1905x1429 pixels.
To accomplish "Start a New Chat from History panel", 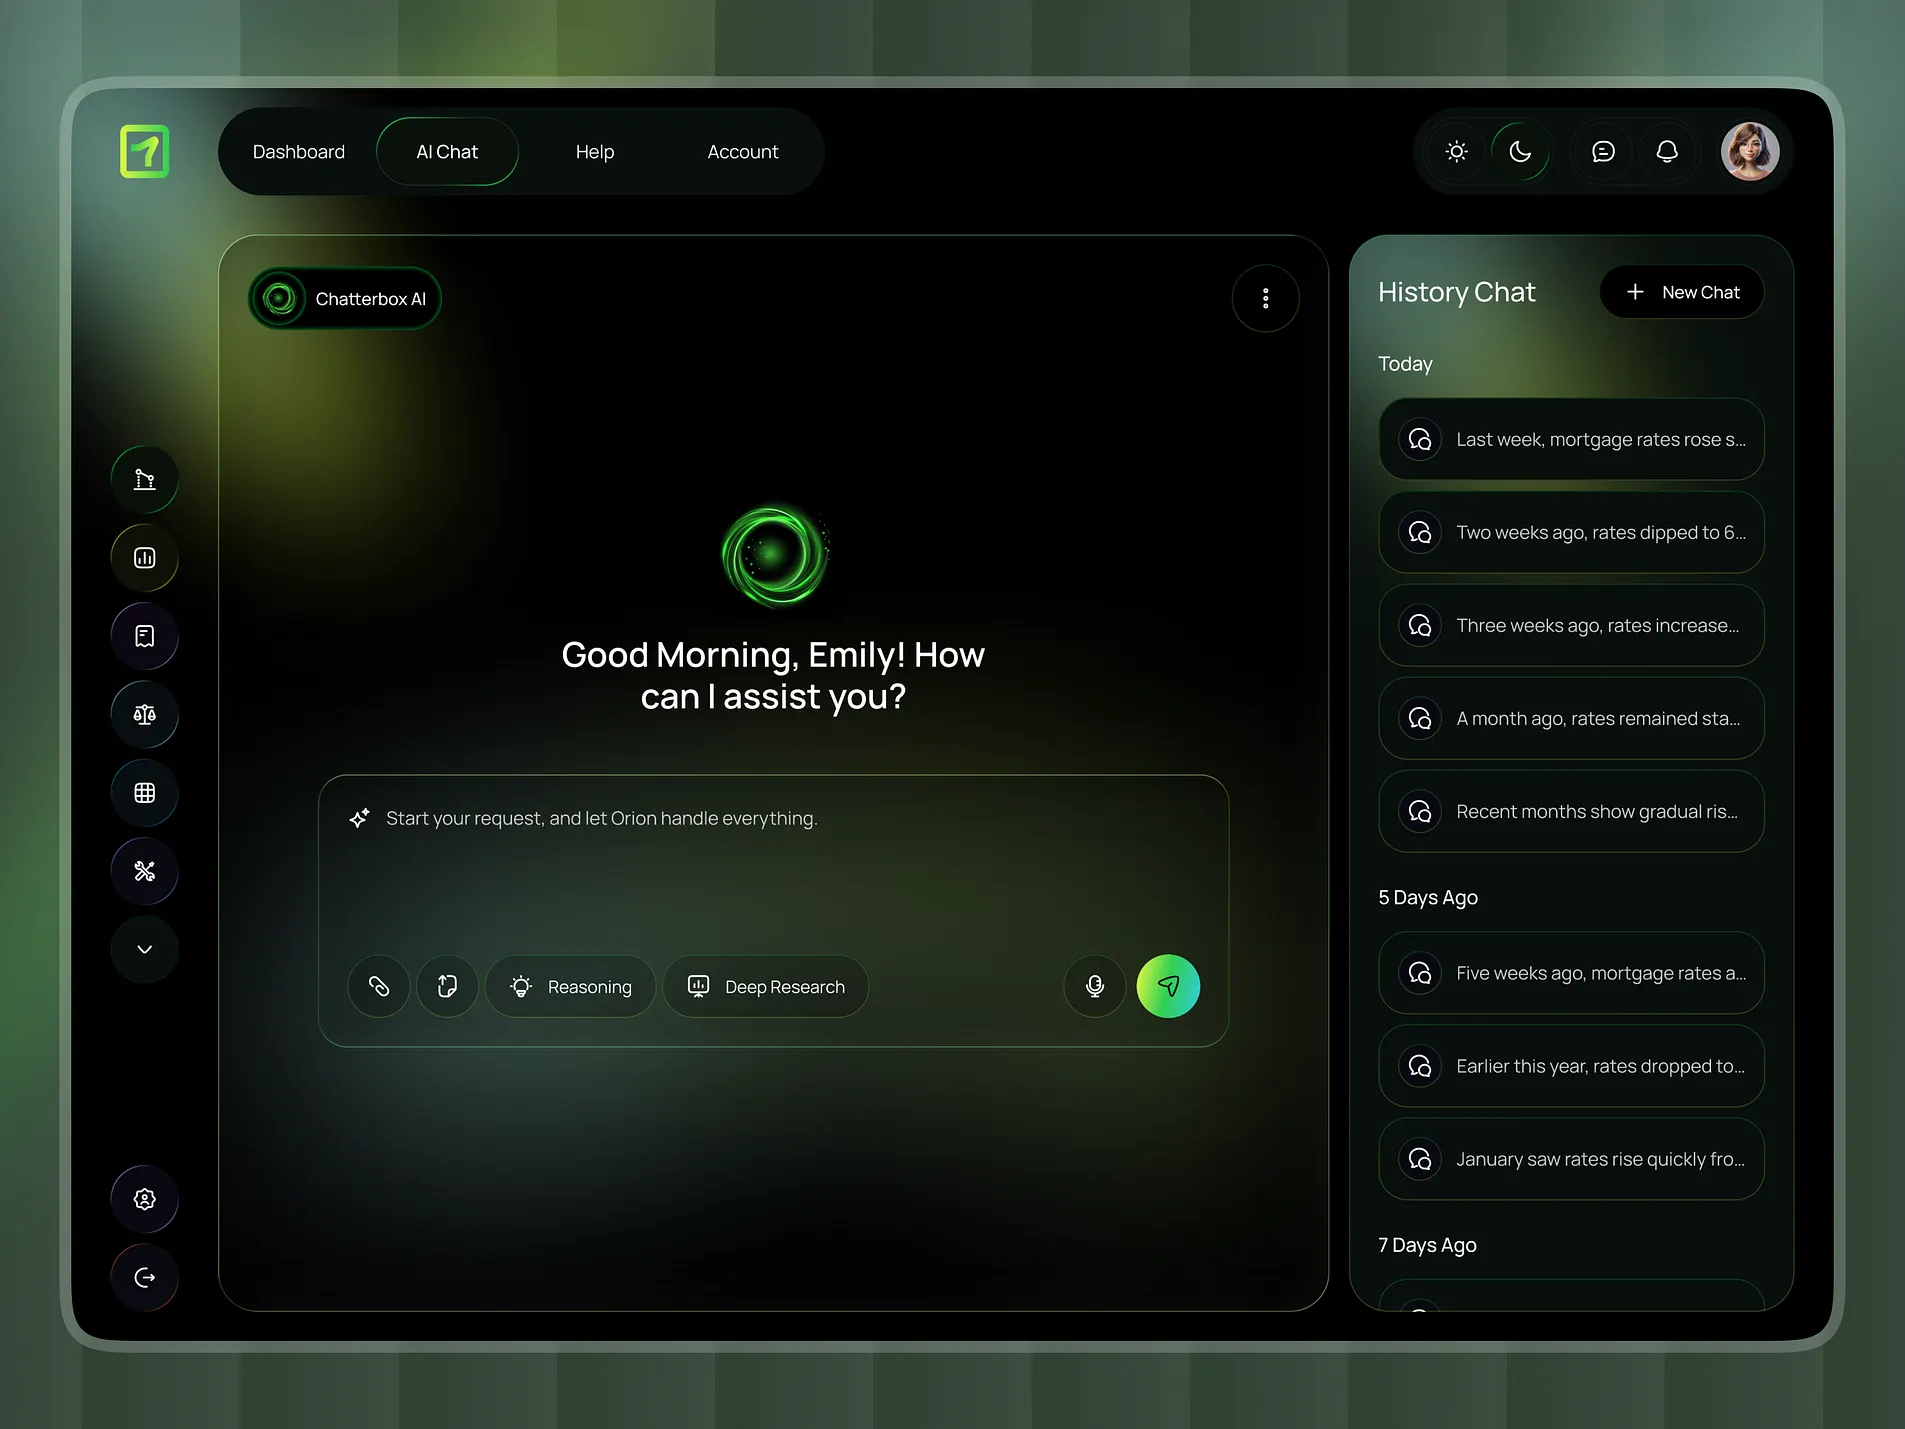I will coord(1681,291).
